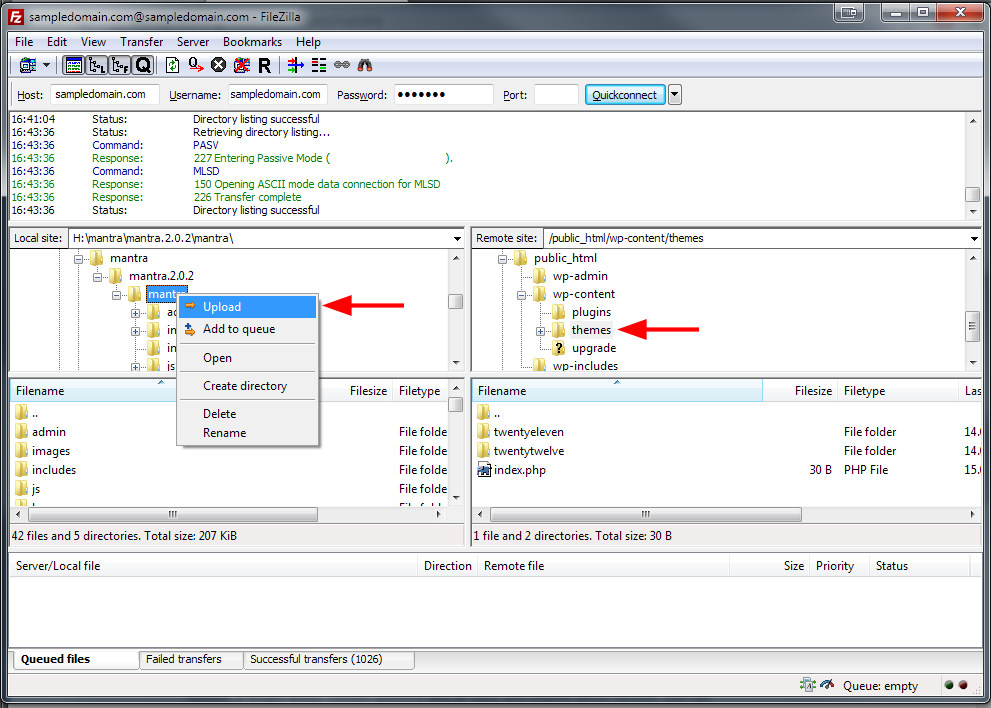Click the plugins folder icon in remote tree
The image size is (991, 708).
pos(559,312)
